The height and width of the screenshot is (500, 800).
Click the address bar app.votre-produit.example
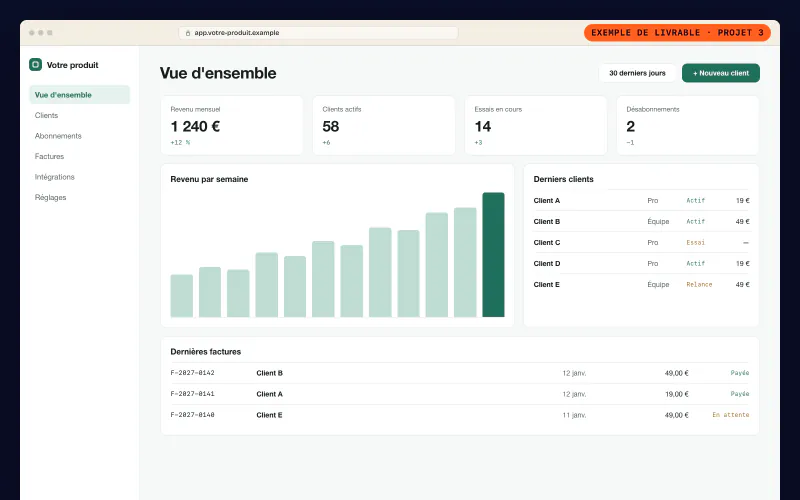[x=318, y=33]
